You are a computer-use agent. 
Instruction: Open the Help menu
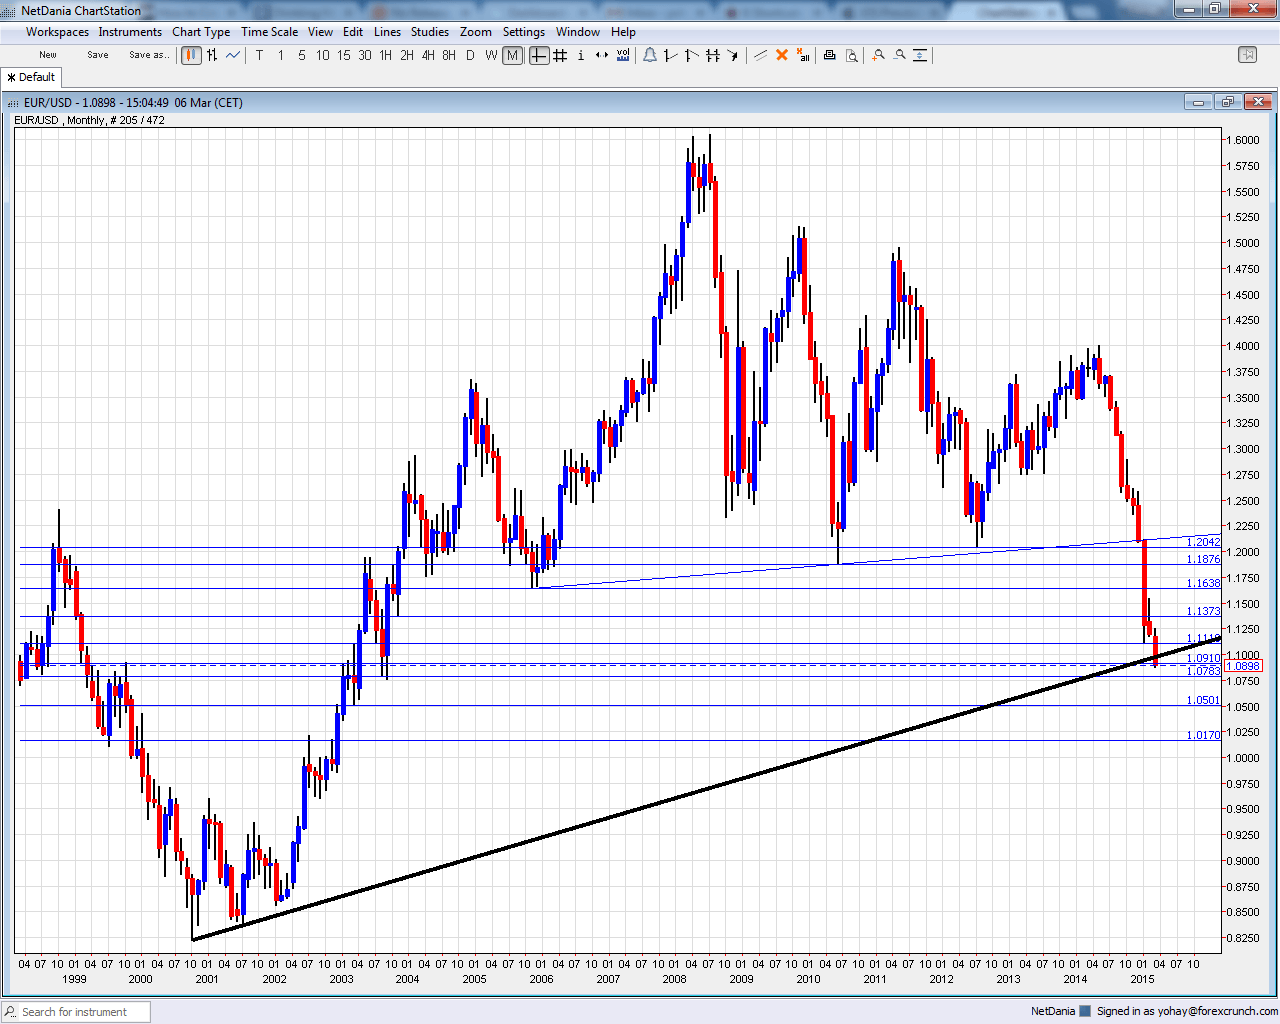tap(623, 32)
